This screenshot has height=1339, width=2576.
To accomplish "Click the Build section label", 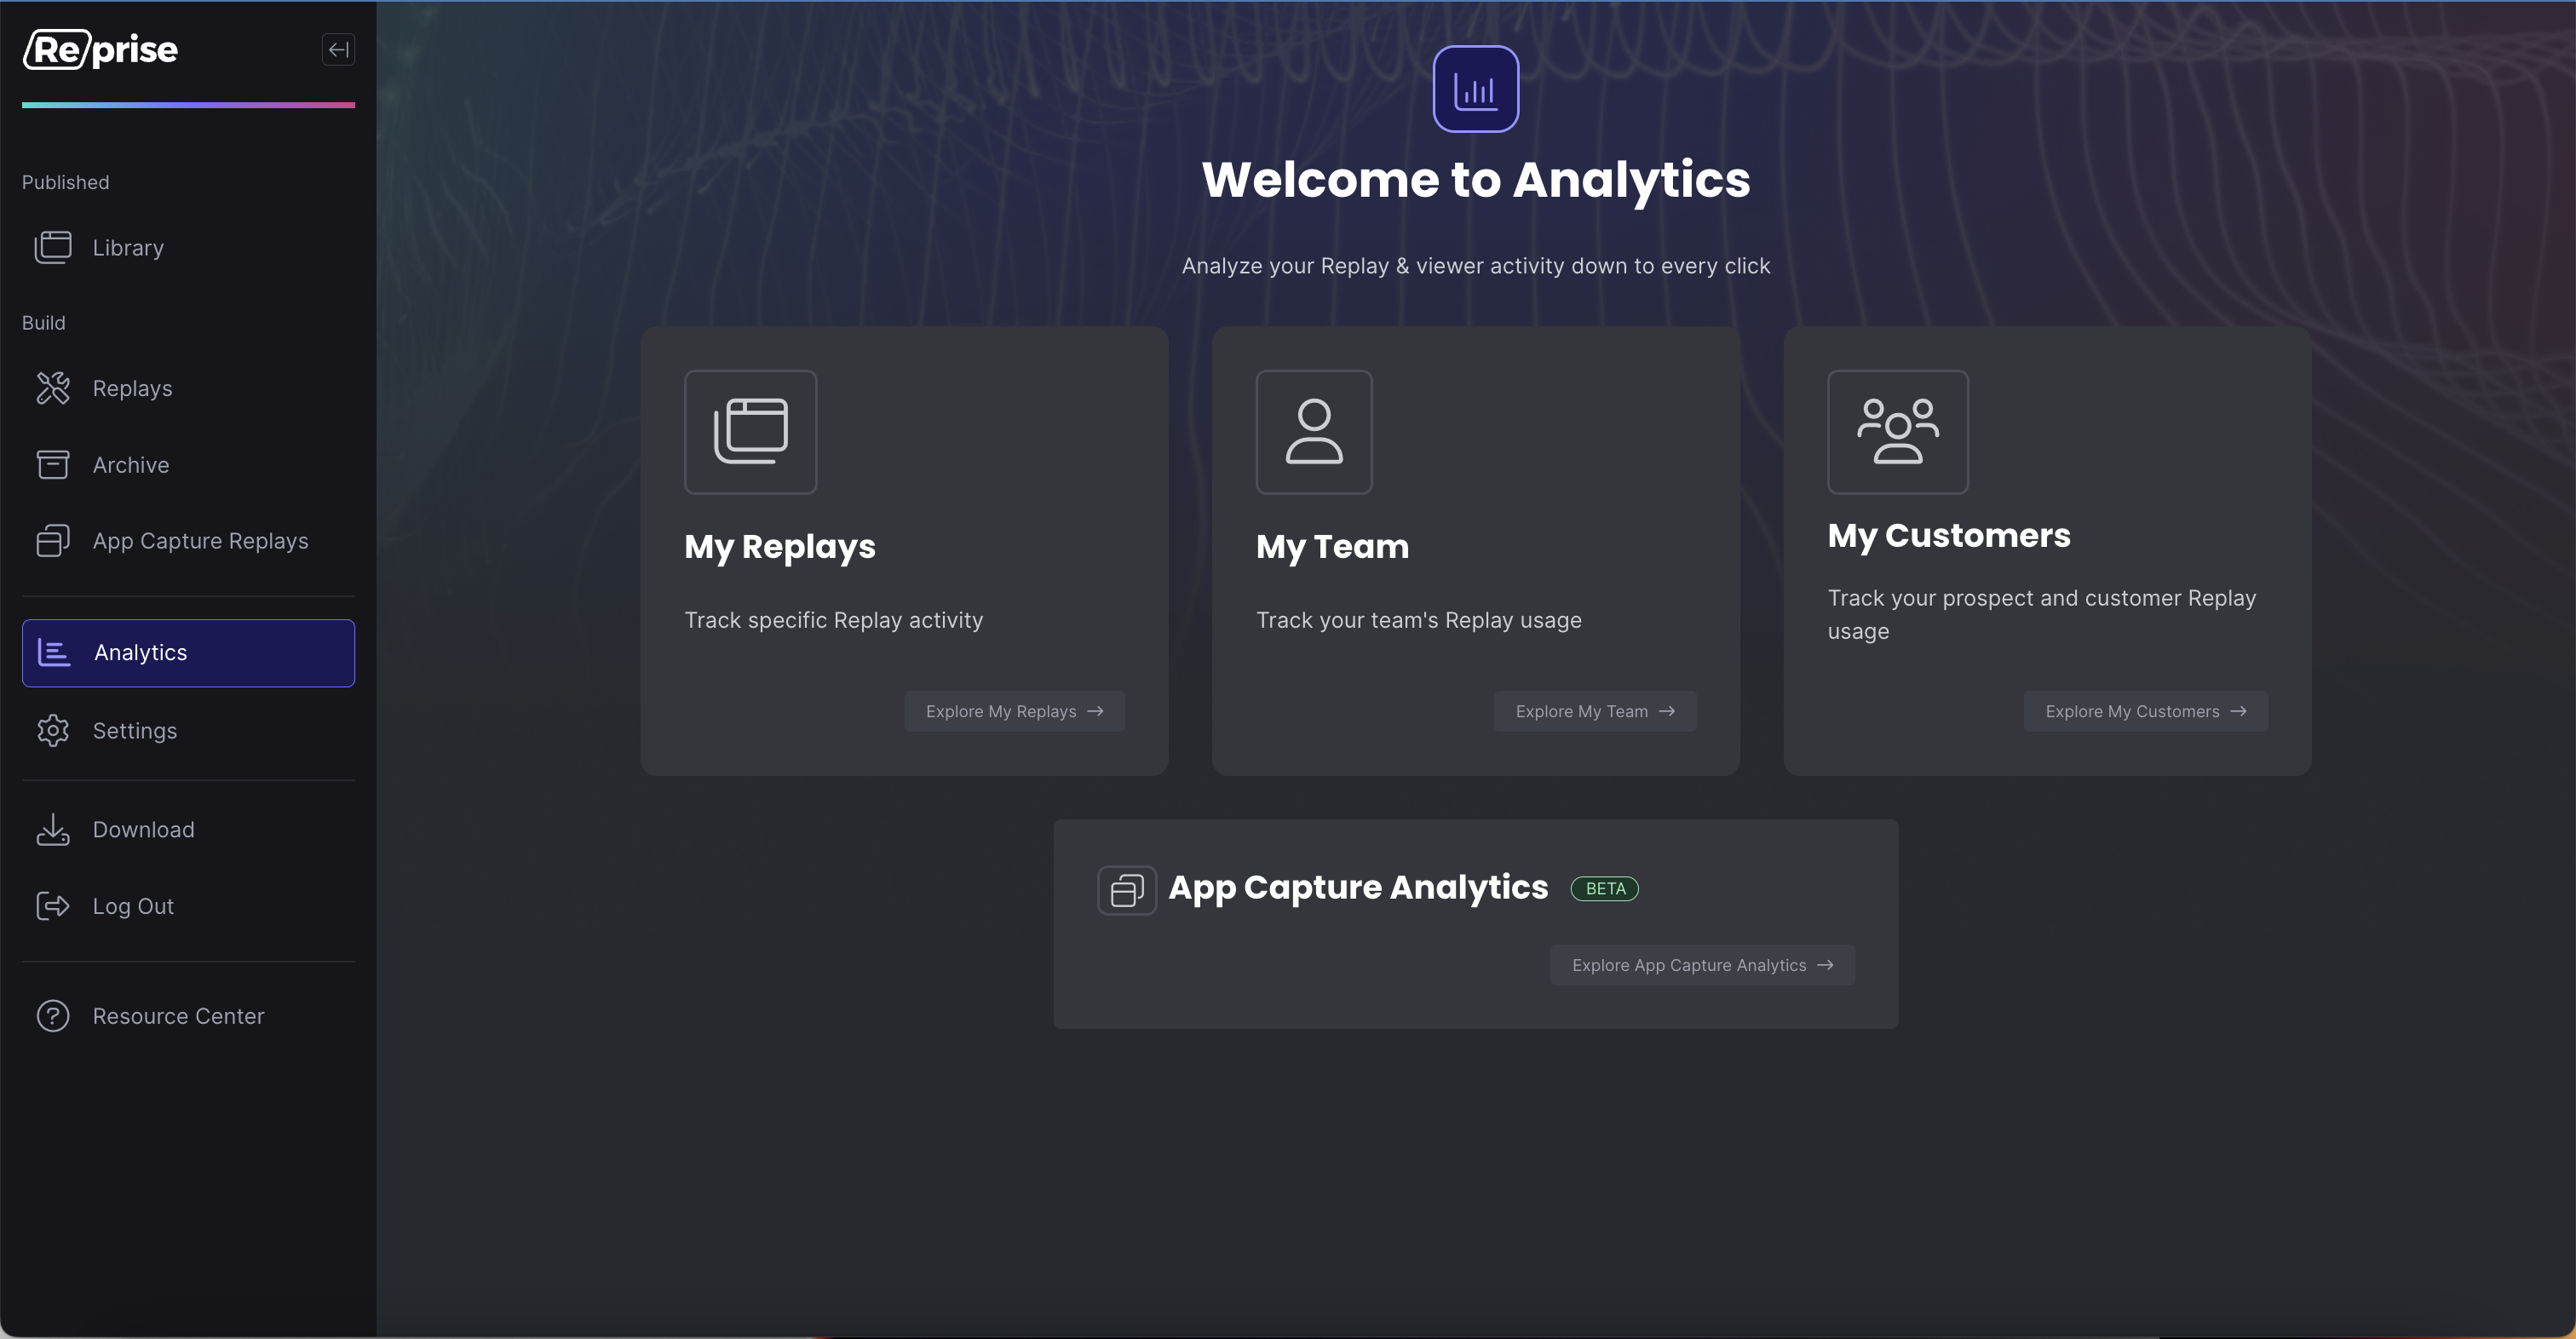I will pos(44,322).
